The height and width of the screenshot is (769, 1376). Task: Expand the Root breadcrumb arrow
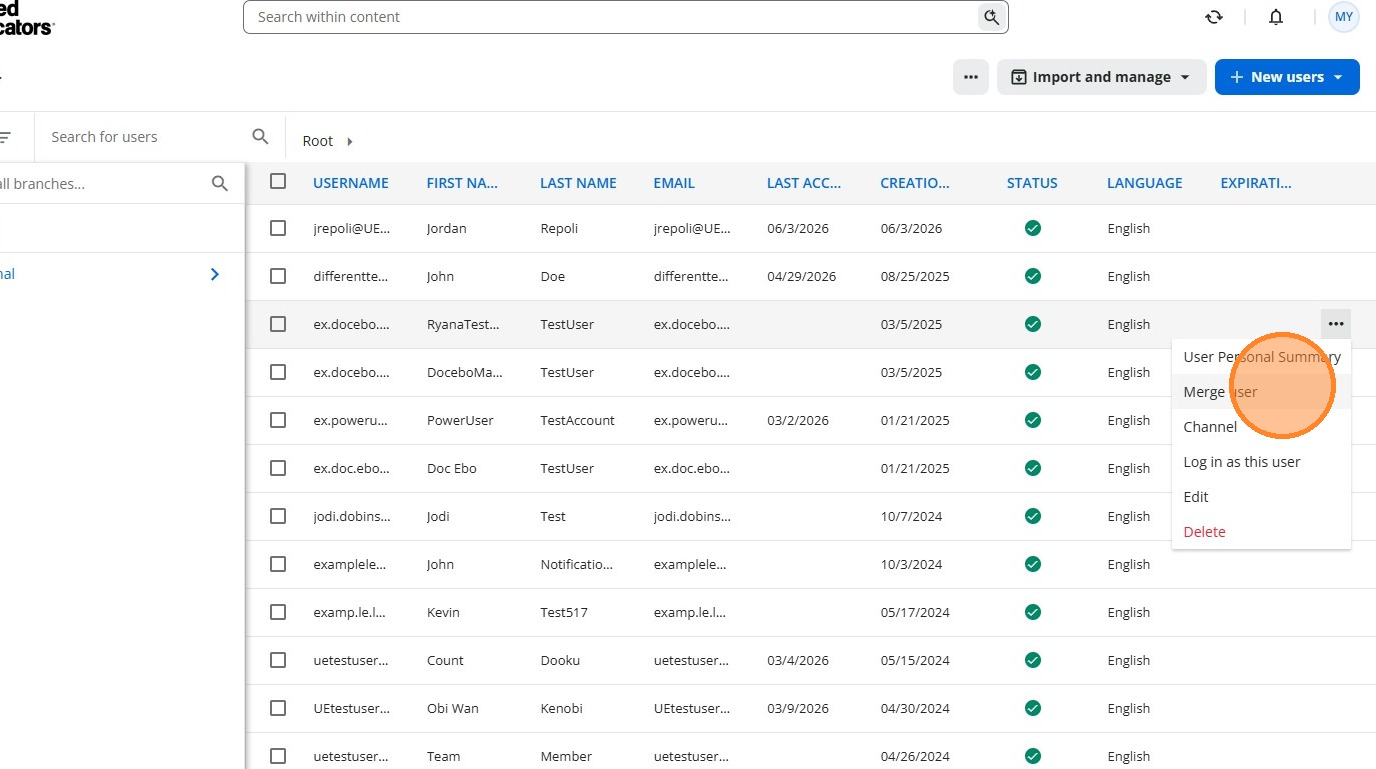point(350,141)
